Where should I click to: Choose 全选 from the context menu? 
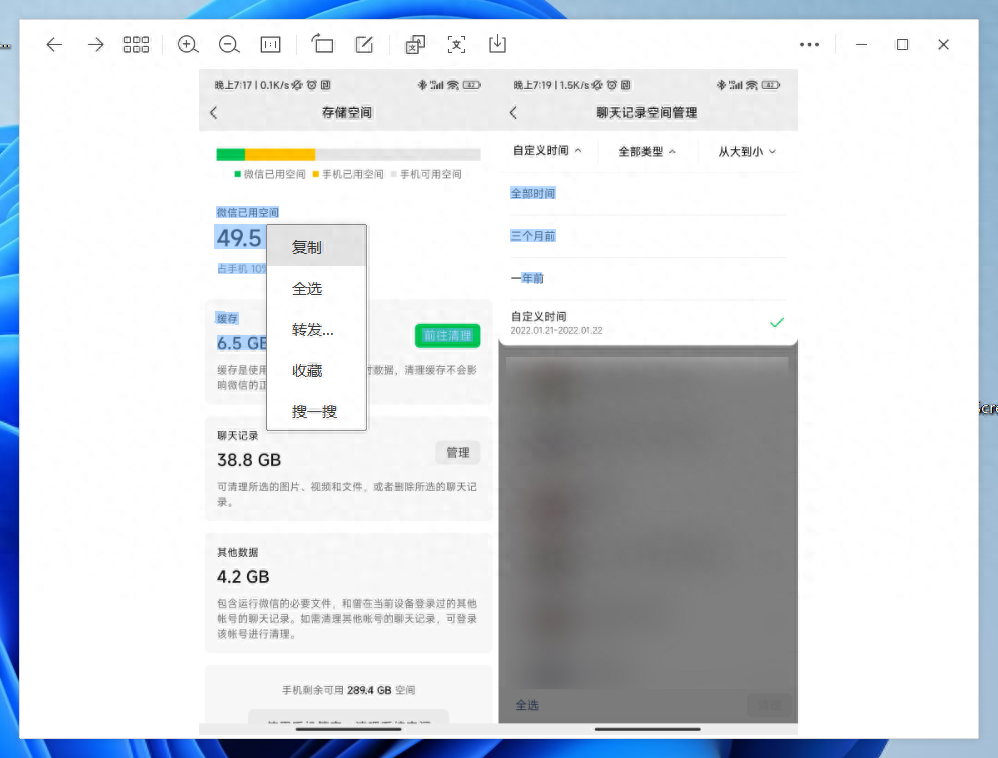pos(307,289)
